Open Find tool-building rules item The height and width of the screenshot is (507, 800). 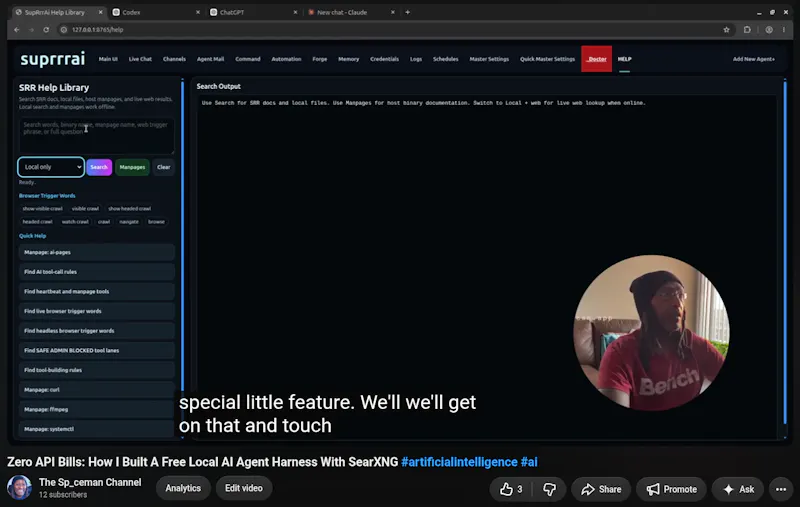[x=96, y=370]
